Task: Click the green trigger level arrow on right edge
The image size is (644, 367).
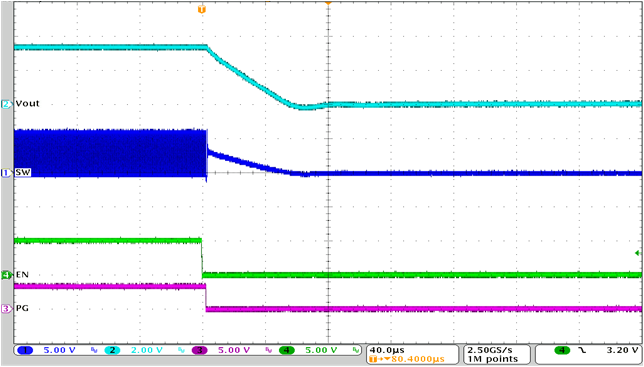Action: pos(638,253)
